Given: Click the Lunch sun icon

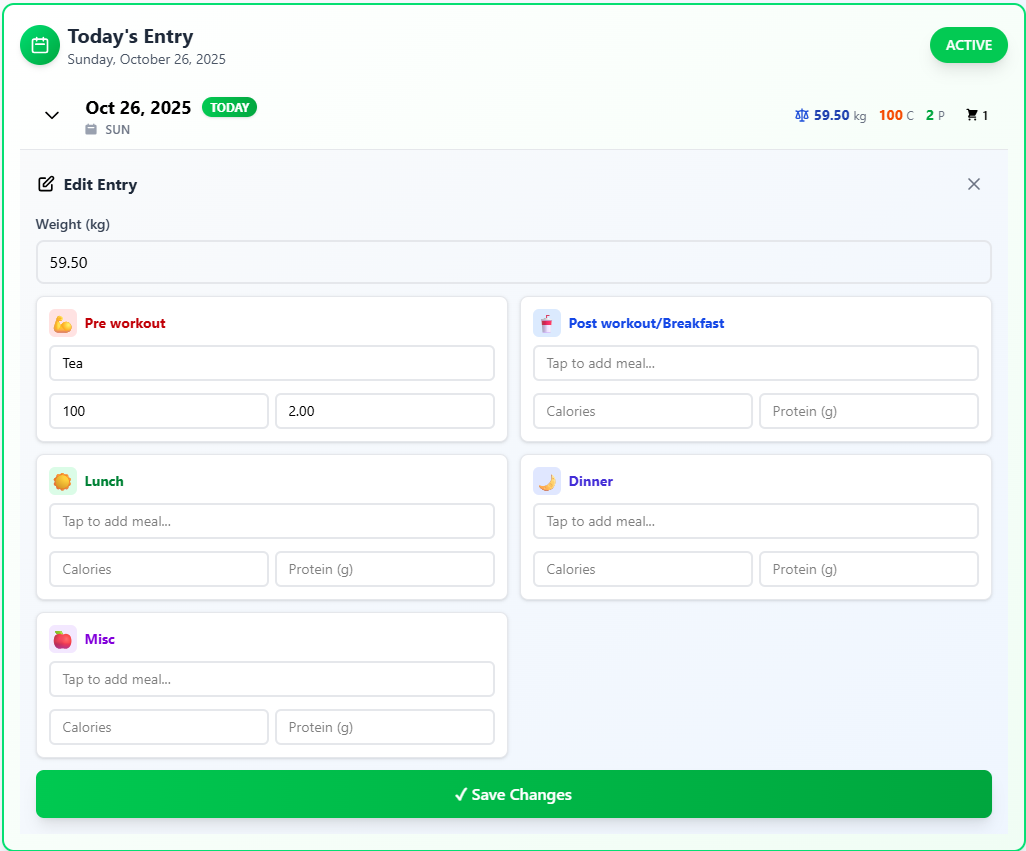Looking at the screenshot, I should point(63,481).
